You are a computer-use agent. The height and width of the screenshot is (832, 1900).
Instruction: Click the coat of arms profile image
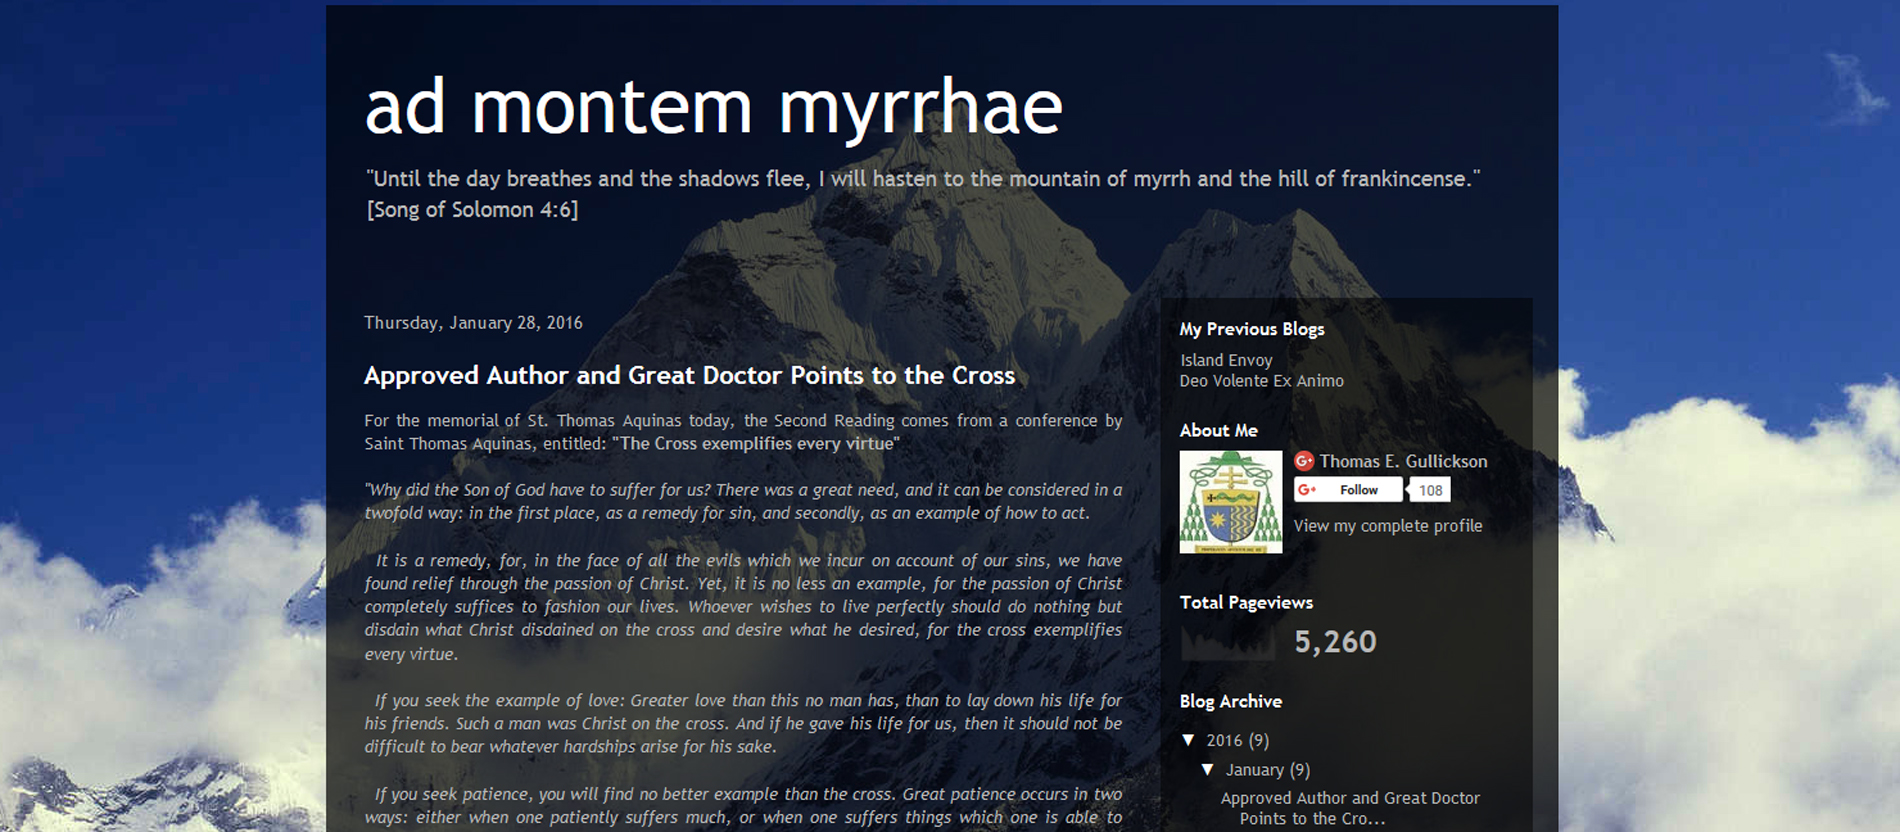1231,502
